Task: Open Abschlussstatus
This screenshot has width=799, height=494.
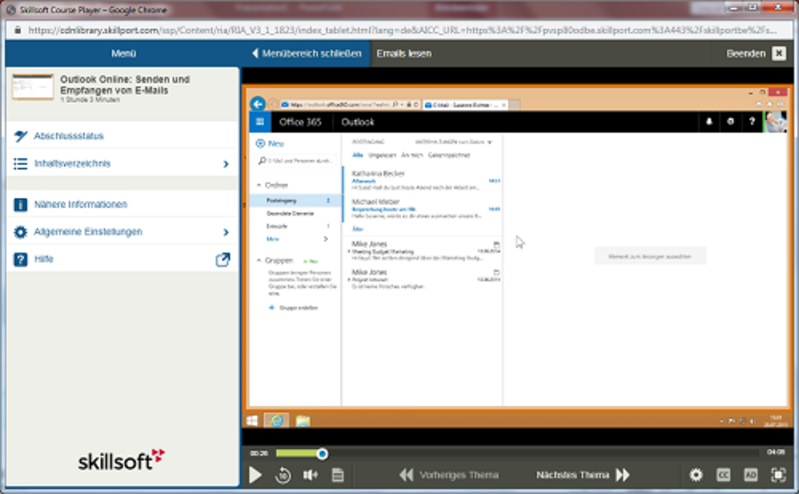Action: click(122, 136)
